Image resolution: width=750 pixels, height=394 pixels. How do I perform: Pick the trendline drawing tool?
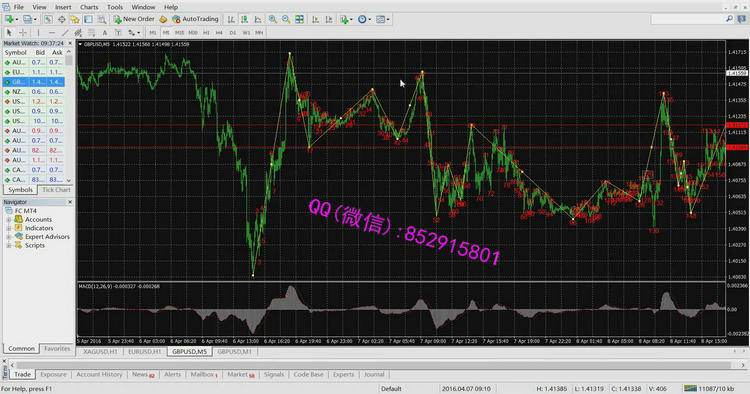click(x=65, y=33)
